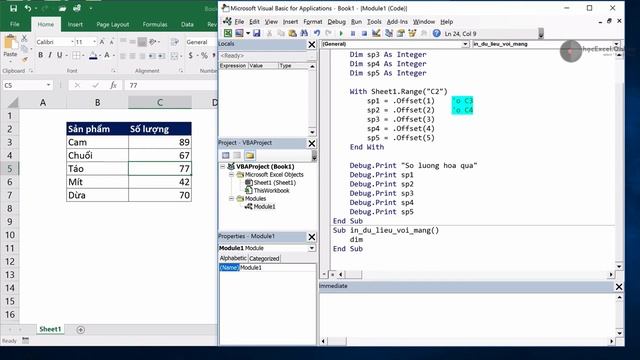Image resolution: width=640 pixels, height=360 pixels.
Task: Open VBA Tools menu
Action: coord(374,22)
